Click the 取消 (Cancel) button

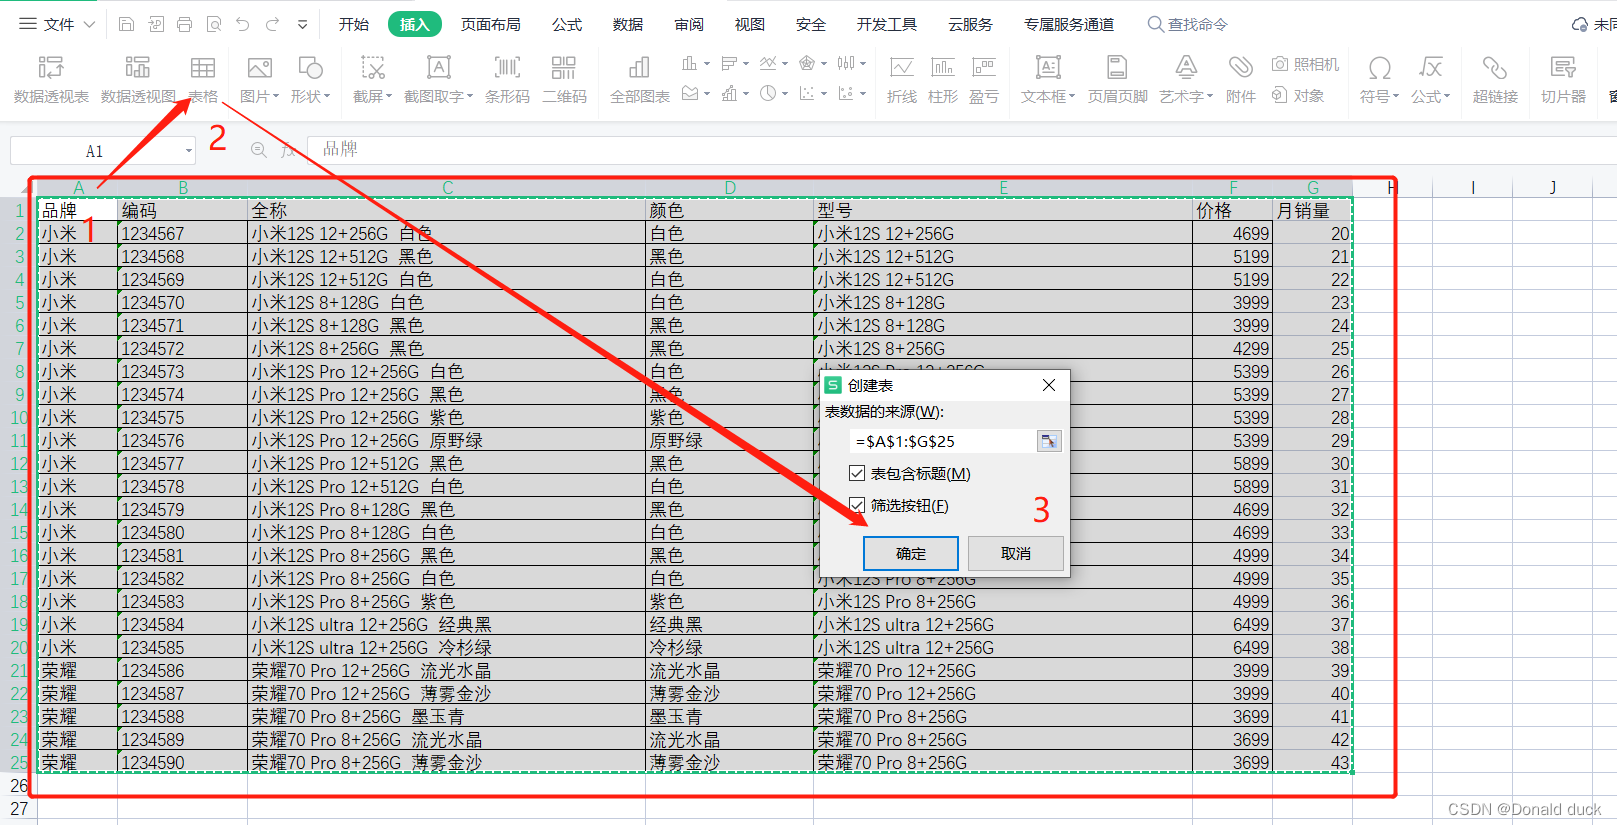pyautogui.click(x=1016, y=553)
